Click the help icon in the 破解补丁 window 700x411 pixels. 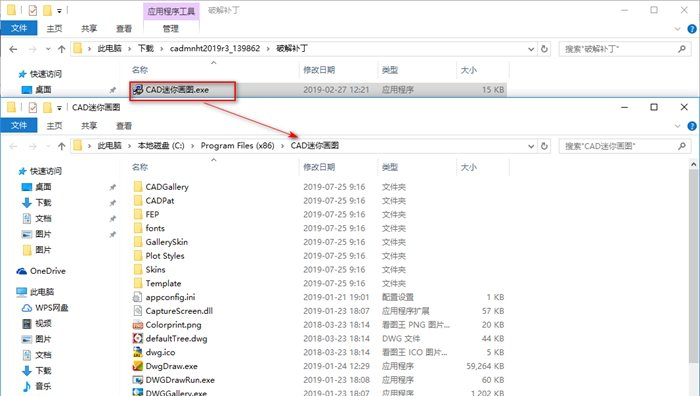(x=692, y=29)
